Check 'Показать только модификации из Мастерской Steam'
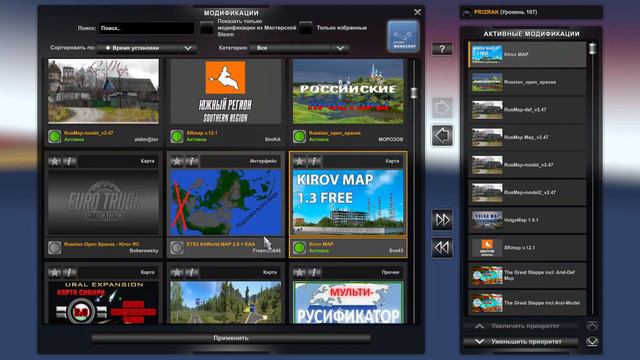640x360 pixels. (x=207, y=28)
